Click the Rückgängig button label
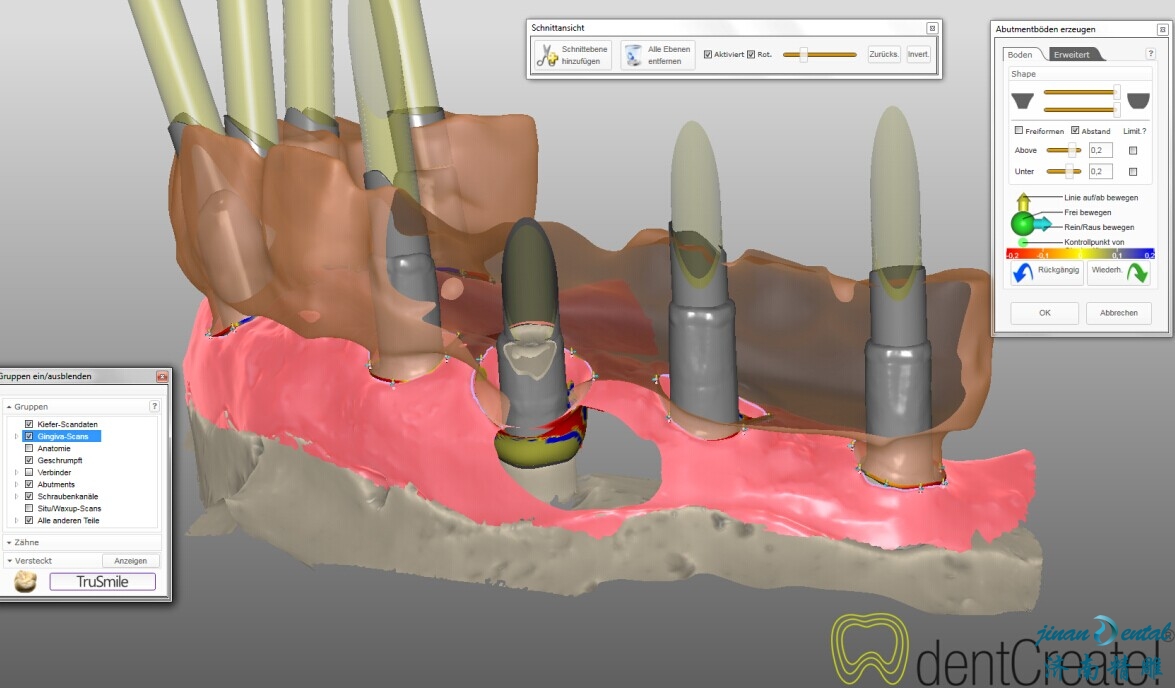Screen dimensions: 1175x688 [1058, 270]
